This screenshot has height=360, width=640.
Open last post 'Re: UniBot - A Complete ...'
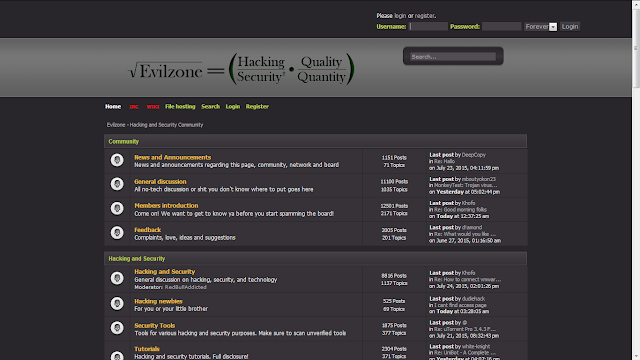pyautogui.click(x=464, y=353)
